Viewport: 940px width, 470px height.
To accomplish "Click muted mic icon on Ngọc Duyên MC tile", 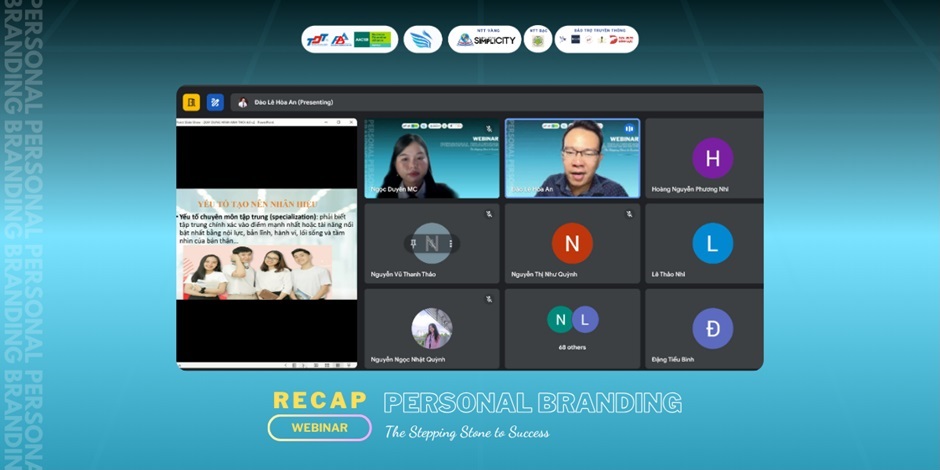I will 489,128.
